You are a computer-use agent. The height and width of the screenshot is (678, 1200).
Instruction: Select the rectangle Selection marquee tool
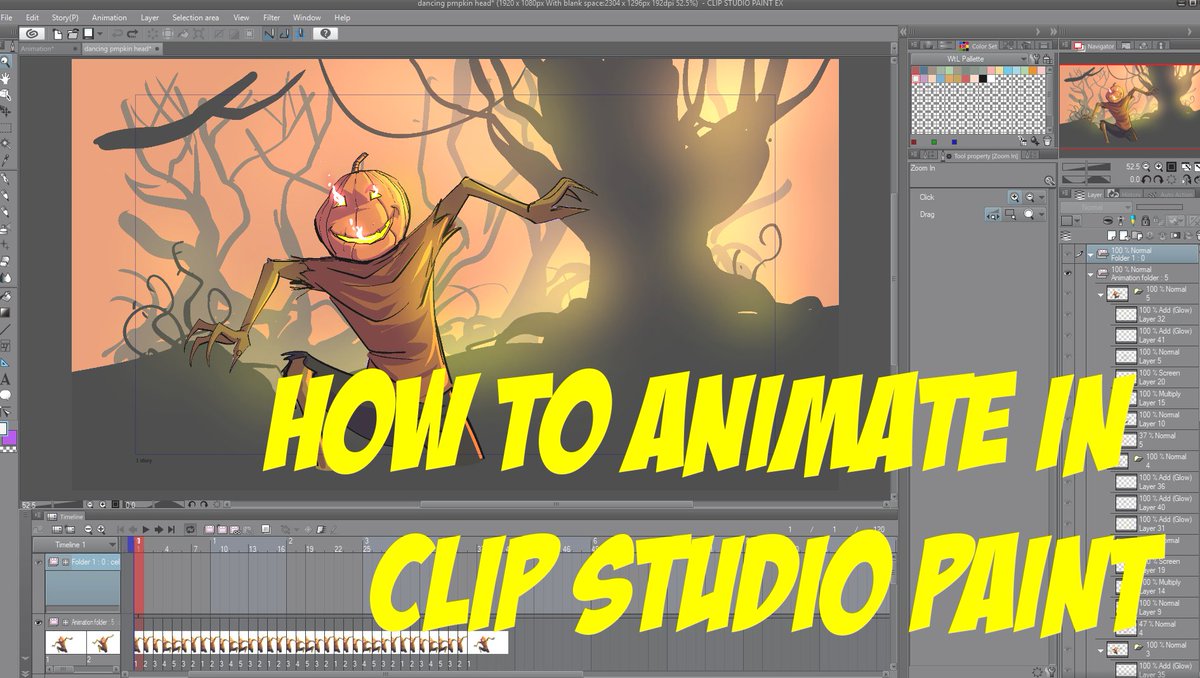[6, 128]
